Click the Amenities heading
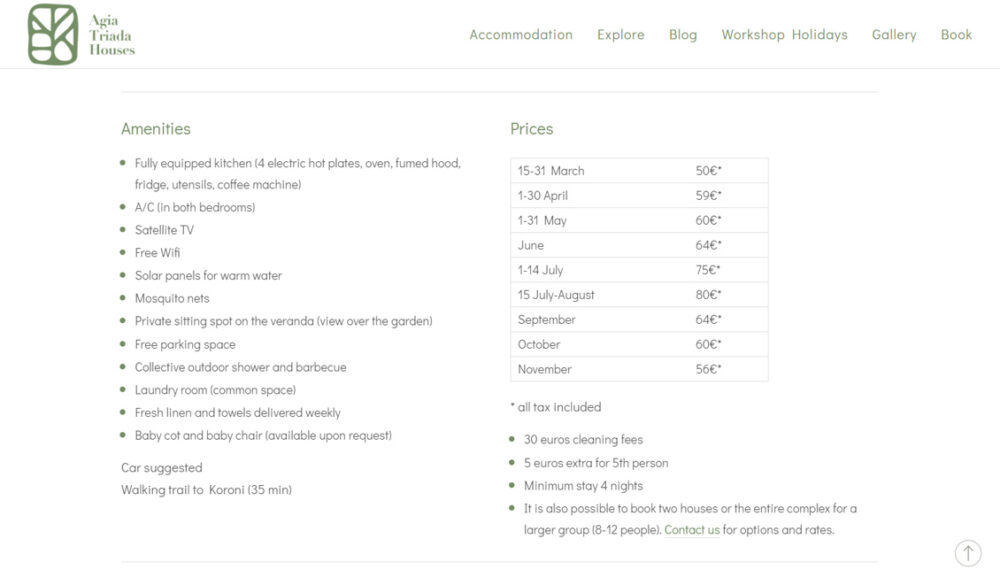Screen dimensions: 1000x585 [x=155, y=129]
